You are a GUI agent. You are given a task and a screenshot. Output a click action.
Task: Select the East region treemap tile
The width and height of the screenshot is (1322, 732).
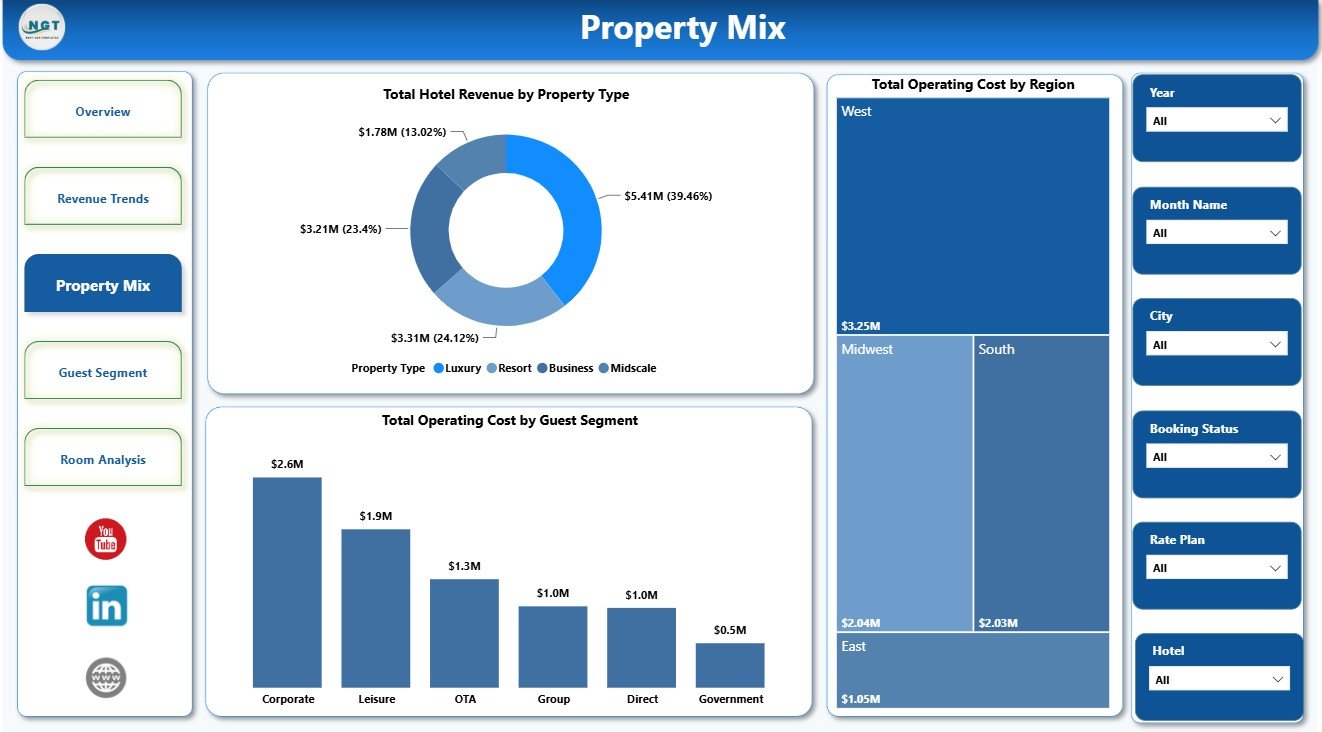coord(973,670)
